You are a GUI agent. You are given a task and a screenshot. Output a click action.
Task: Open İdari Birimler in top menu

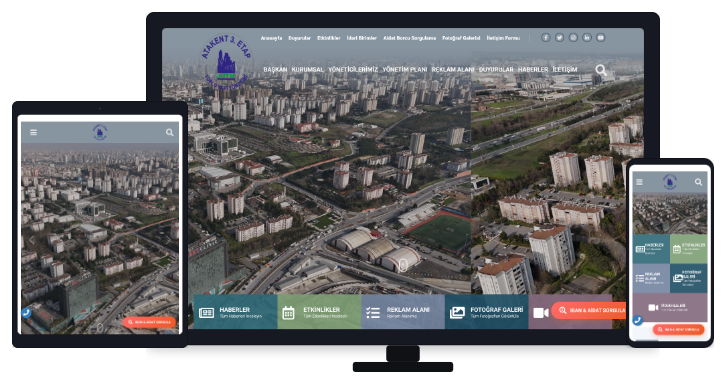coord(362,38)
